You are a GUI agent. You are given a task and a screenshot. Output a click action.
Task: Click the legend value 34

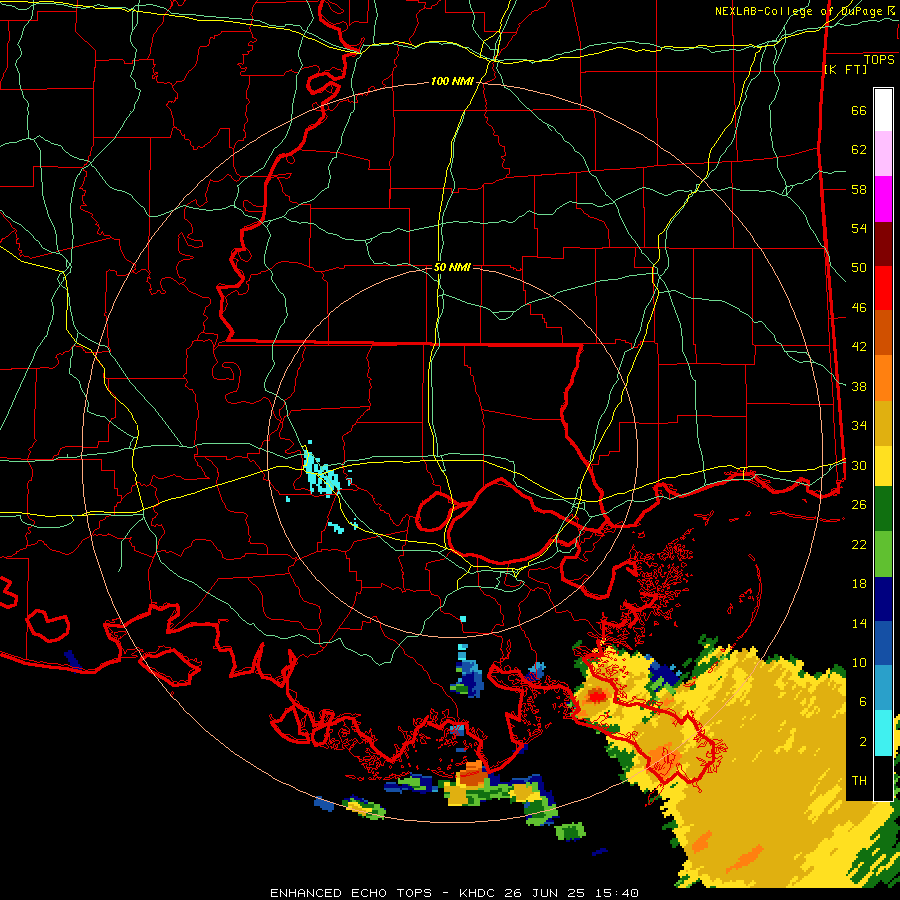pos(859,426)
